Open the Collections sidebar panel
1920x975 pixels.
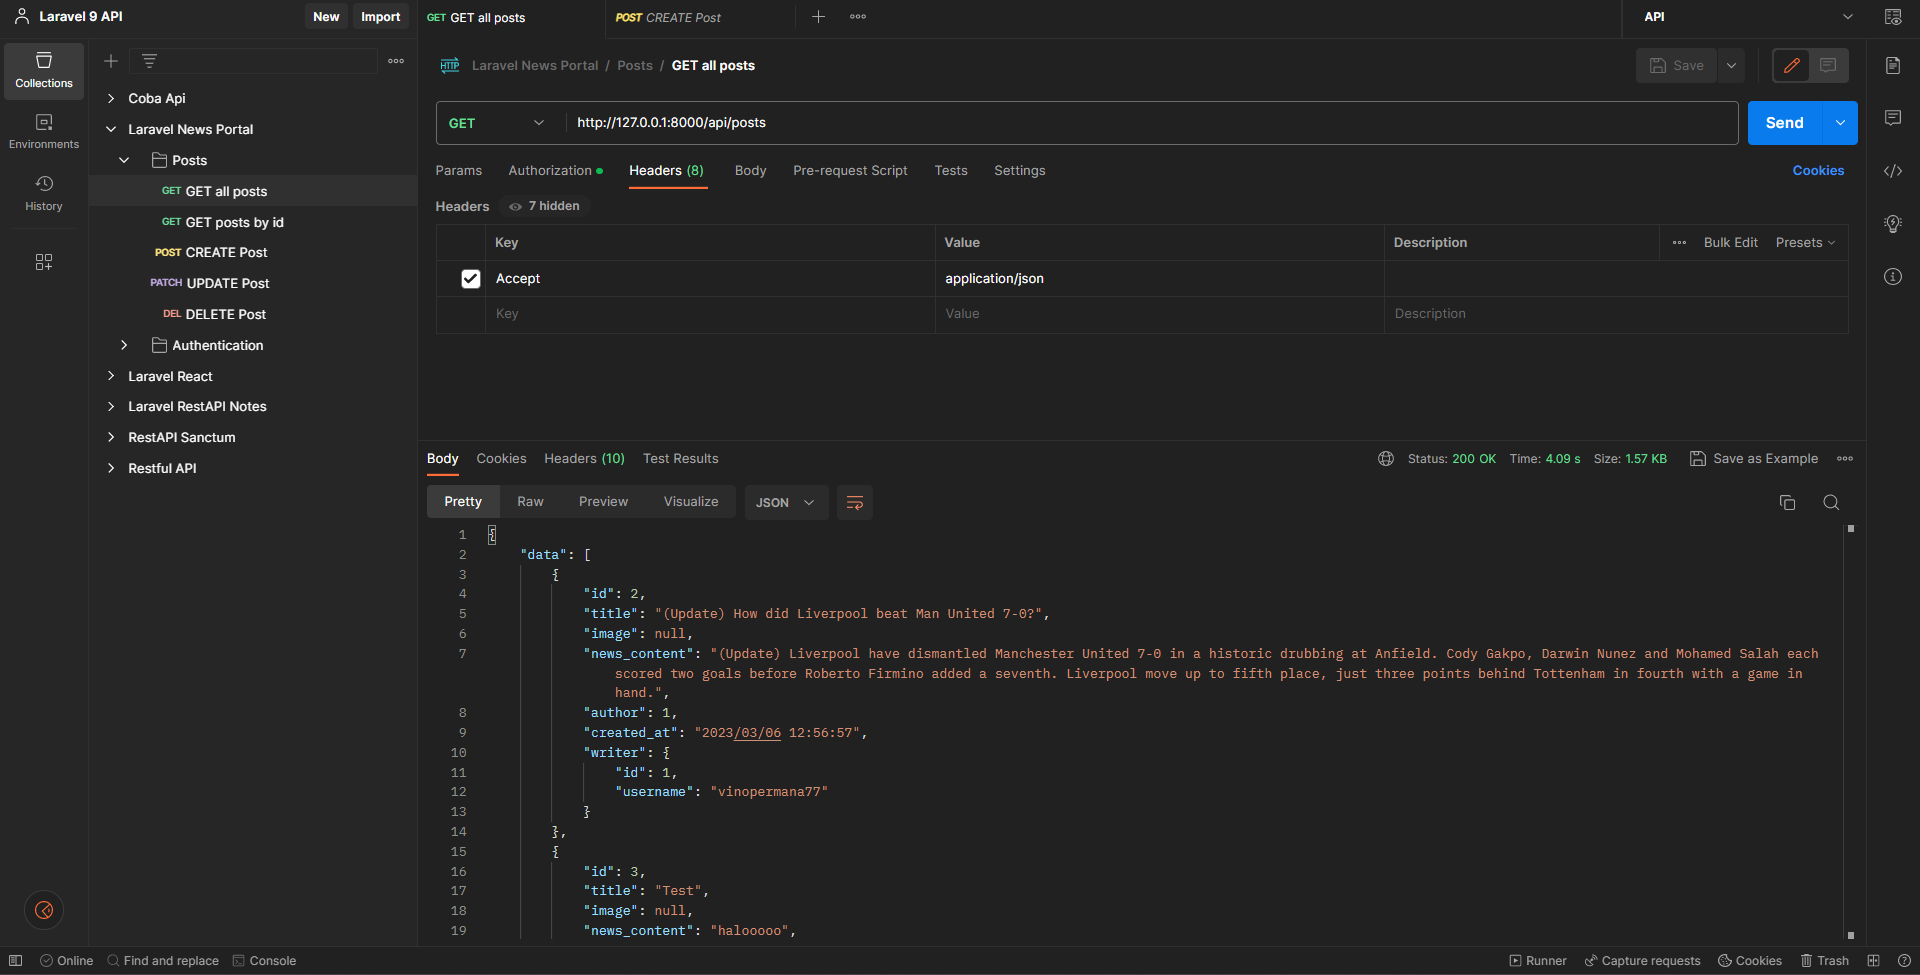coord(44,71)
